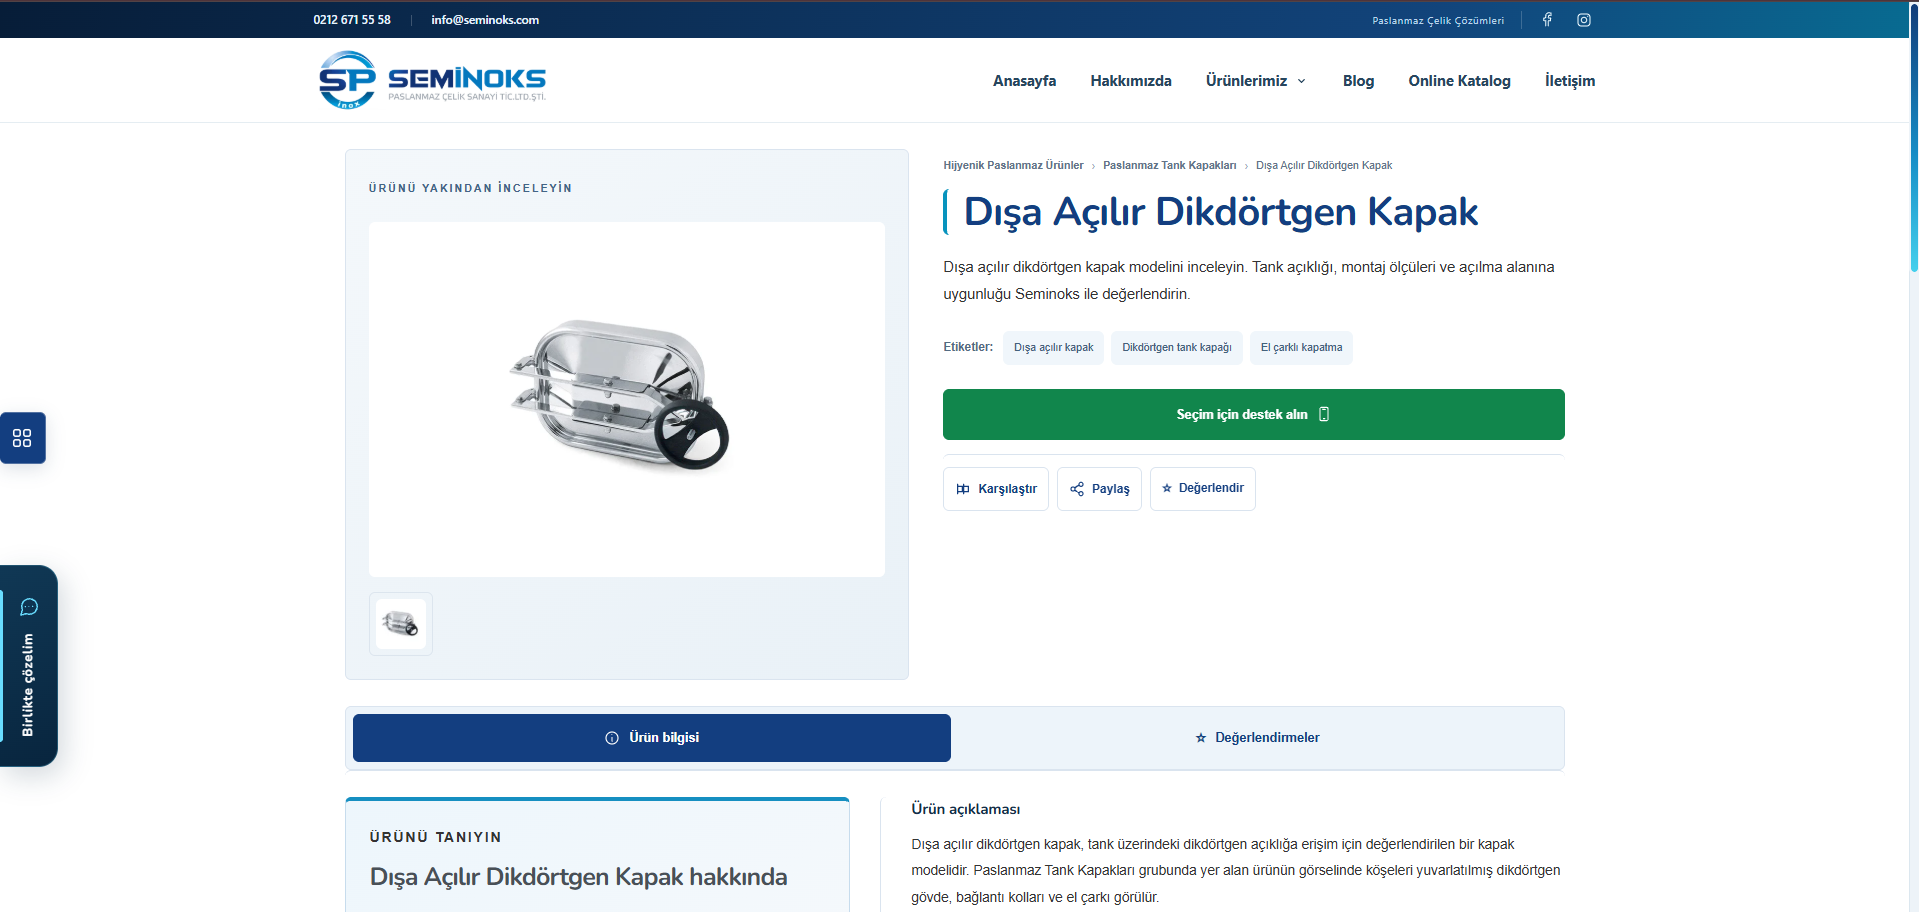Open the Hakkımızda menu item
1919x912 pixels.
pos(1131,81)
